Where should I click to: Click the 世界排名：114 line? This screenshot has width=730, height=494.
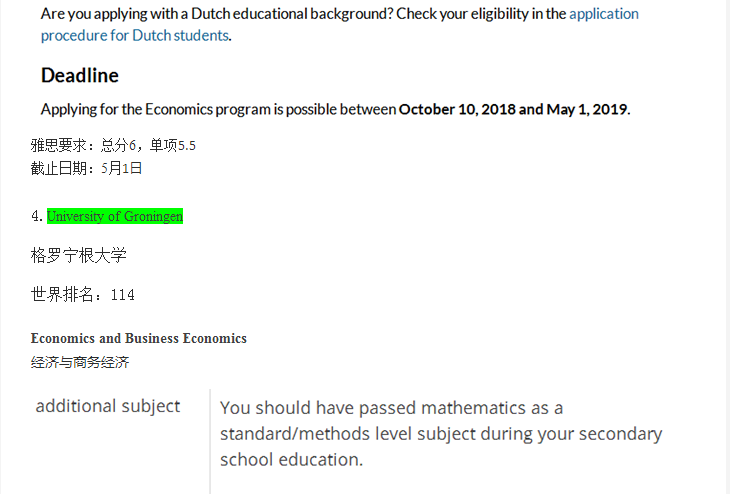click(83, 295)
